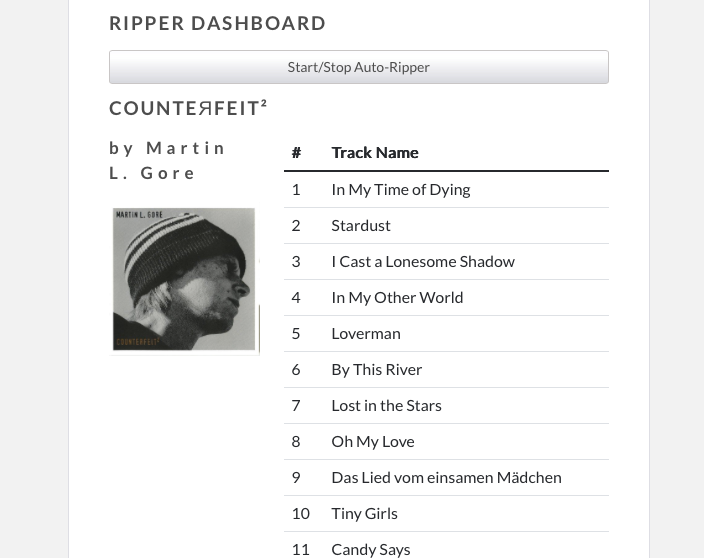Select 'Lost in the Stars' track
The height and width of the screenshot is (558, 704).
click(386, 405)
